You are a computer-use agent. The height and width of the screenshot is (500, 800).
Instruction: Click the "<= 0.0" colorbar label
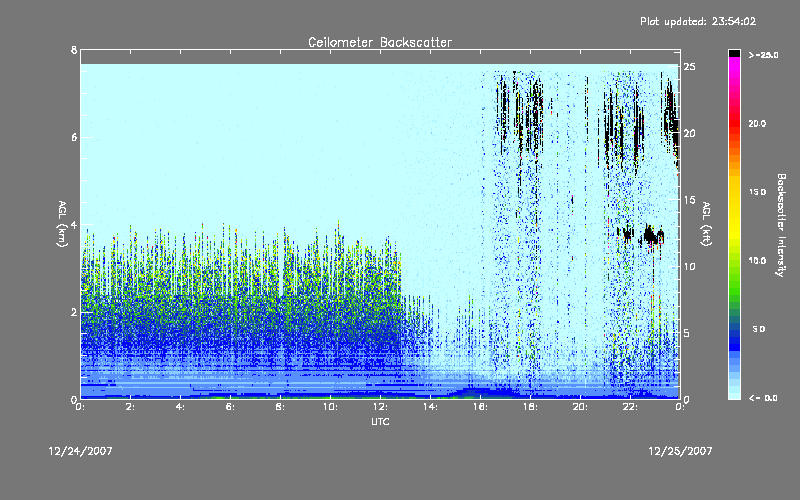coord(763,397)
